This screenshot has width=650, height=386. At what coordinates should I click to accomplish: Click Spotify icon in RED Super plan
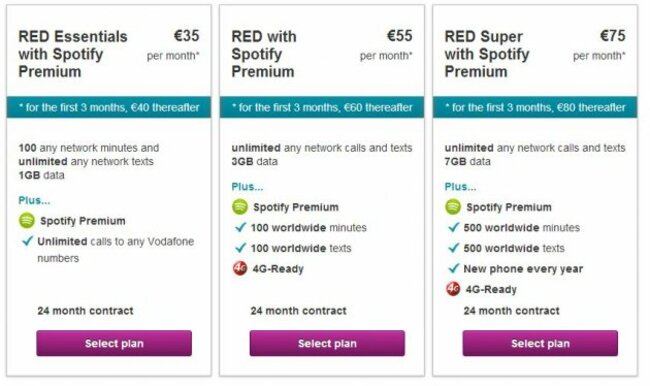[x=453, y=206]
